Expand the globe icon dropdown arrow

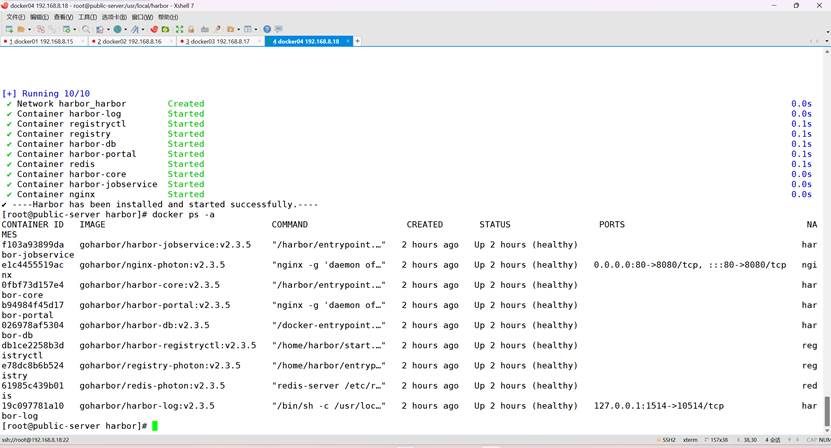tap(126, 29)
